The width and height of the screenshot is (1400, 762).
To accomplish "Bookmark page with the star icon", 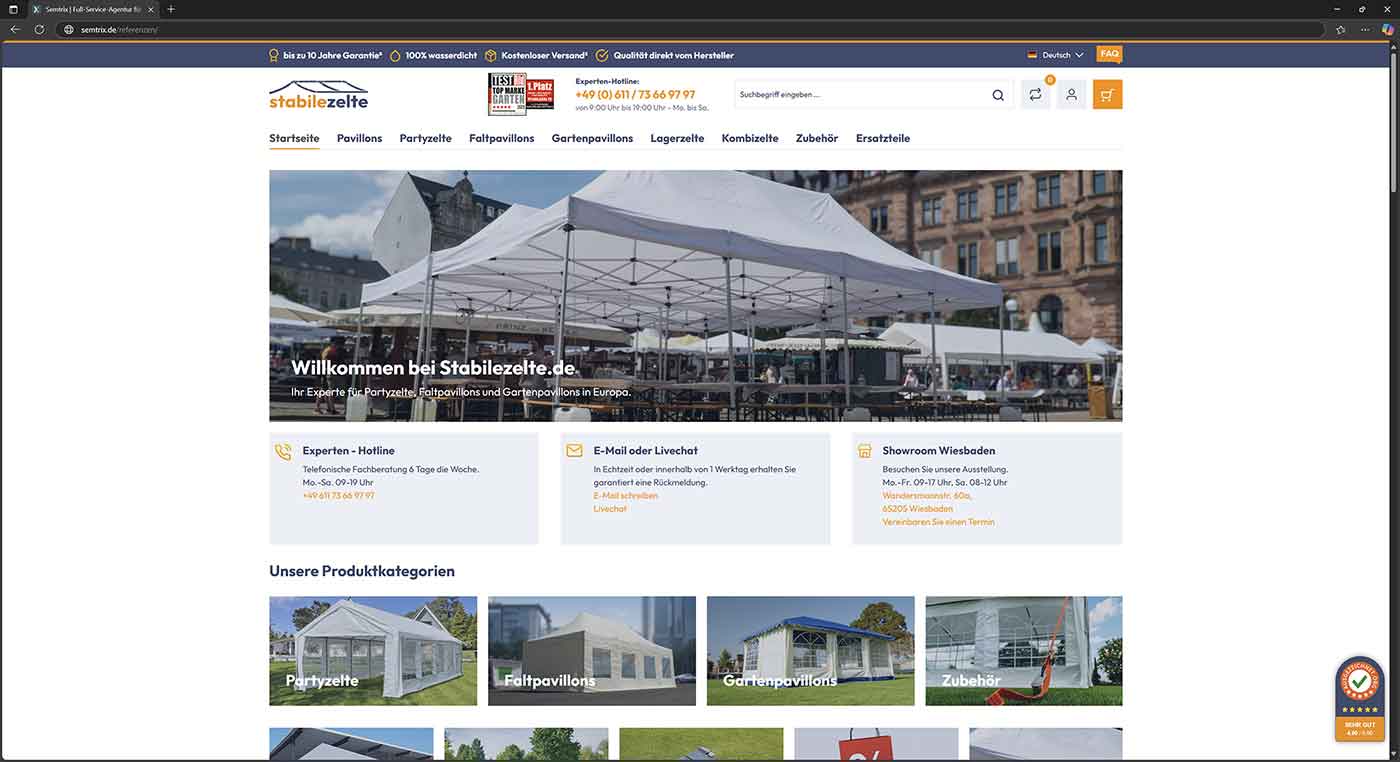I will click(x=1340, y=29).
